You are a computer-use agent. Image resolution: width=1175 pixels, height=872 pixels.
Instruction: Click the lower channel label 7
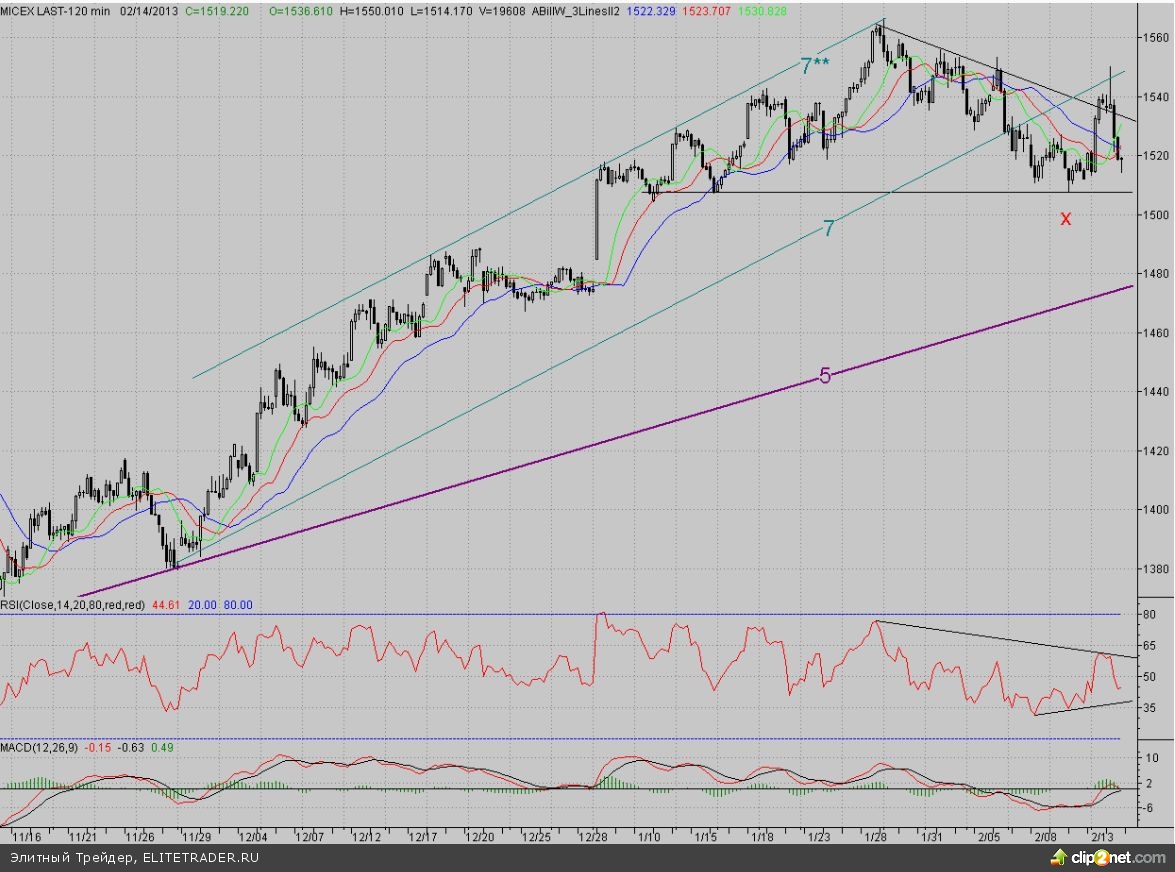[828, 228]
